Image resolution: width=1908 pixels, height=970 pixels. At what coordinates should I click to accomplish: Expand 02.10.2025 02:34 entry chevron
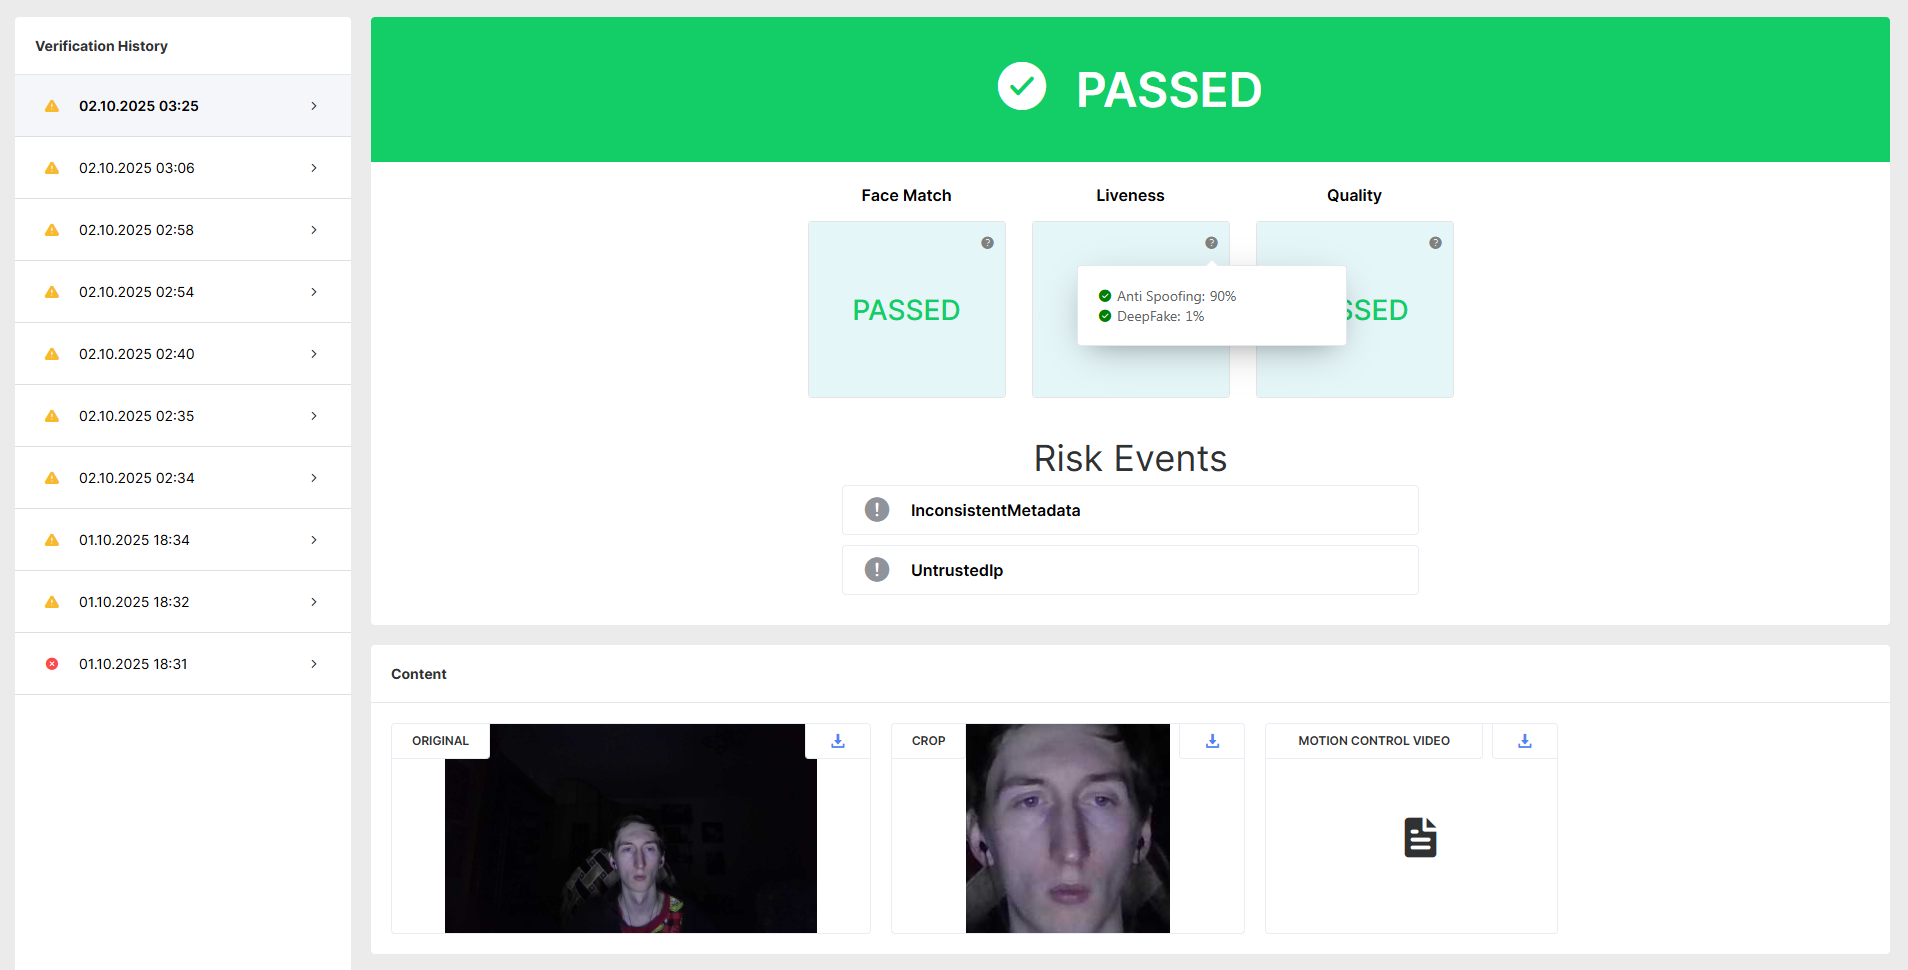[314, 478]
